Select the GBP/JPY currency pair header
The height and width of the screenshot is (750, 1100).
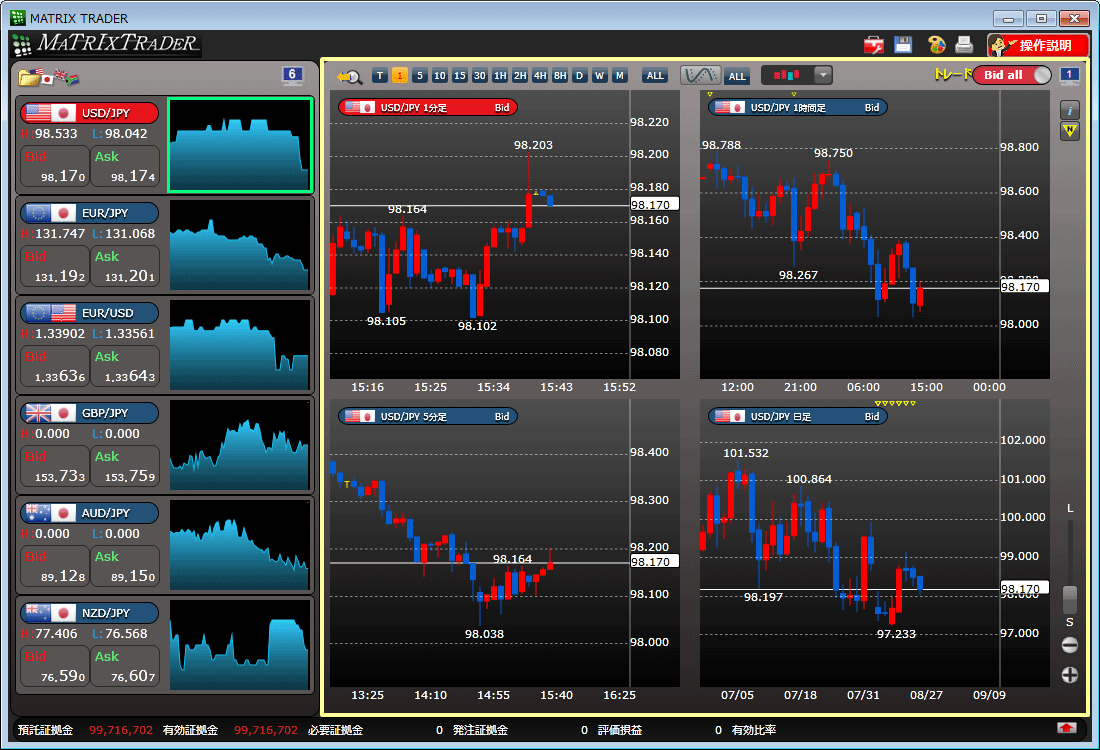(x=90, y=413)
